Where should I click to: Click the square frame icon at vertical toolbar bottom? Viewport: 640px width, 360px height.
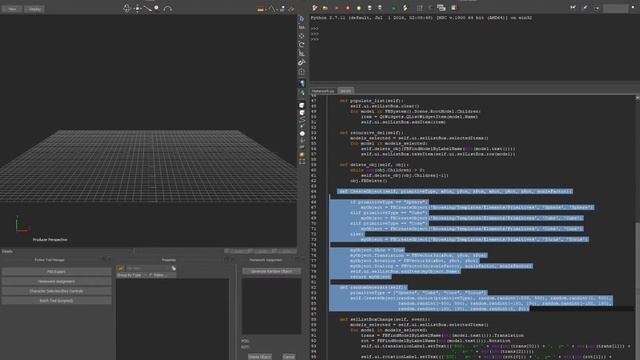(302, 162)
